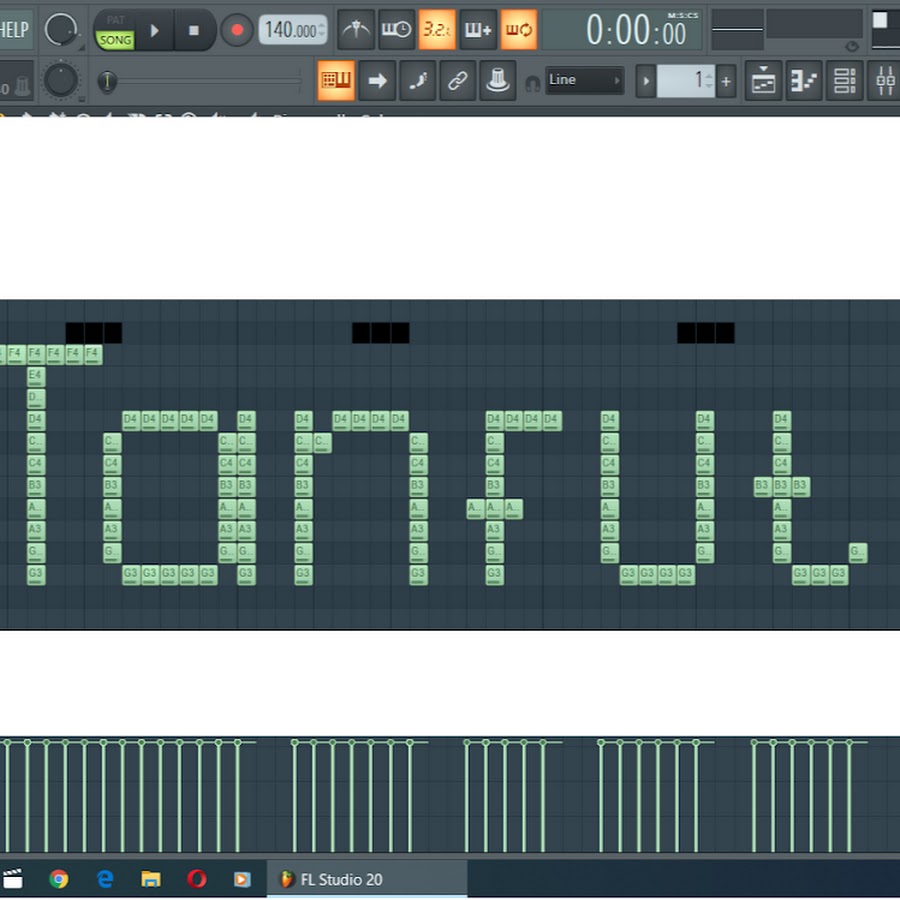
Task: Click arrow left of pattern number
Action: click(646, 81)
